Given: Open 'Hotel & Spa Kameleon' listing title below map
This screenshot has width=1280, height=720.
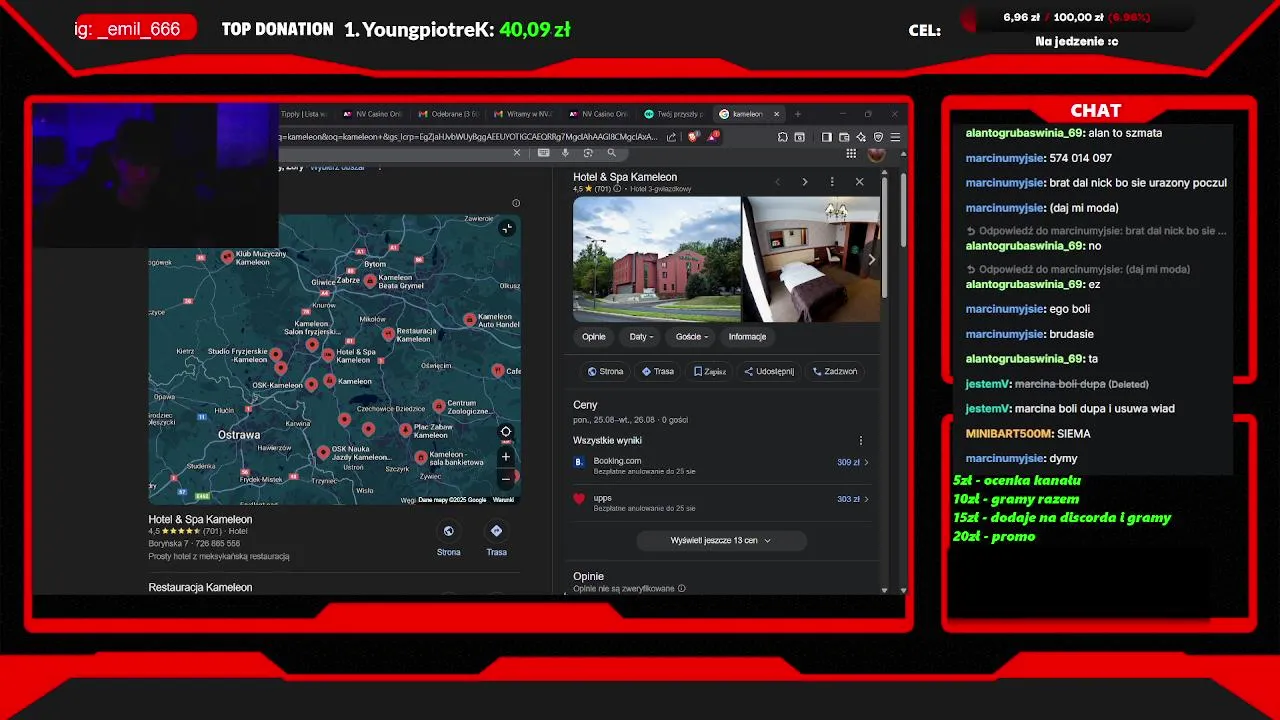Looking at the screenshot, I should [x=200, y=520].
